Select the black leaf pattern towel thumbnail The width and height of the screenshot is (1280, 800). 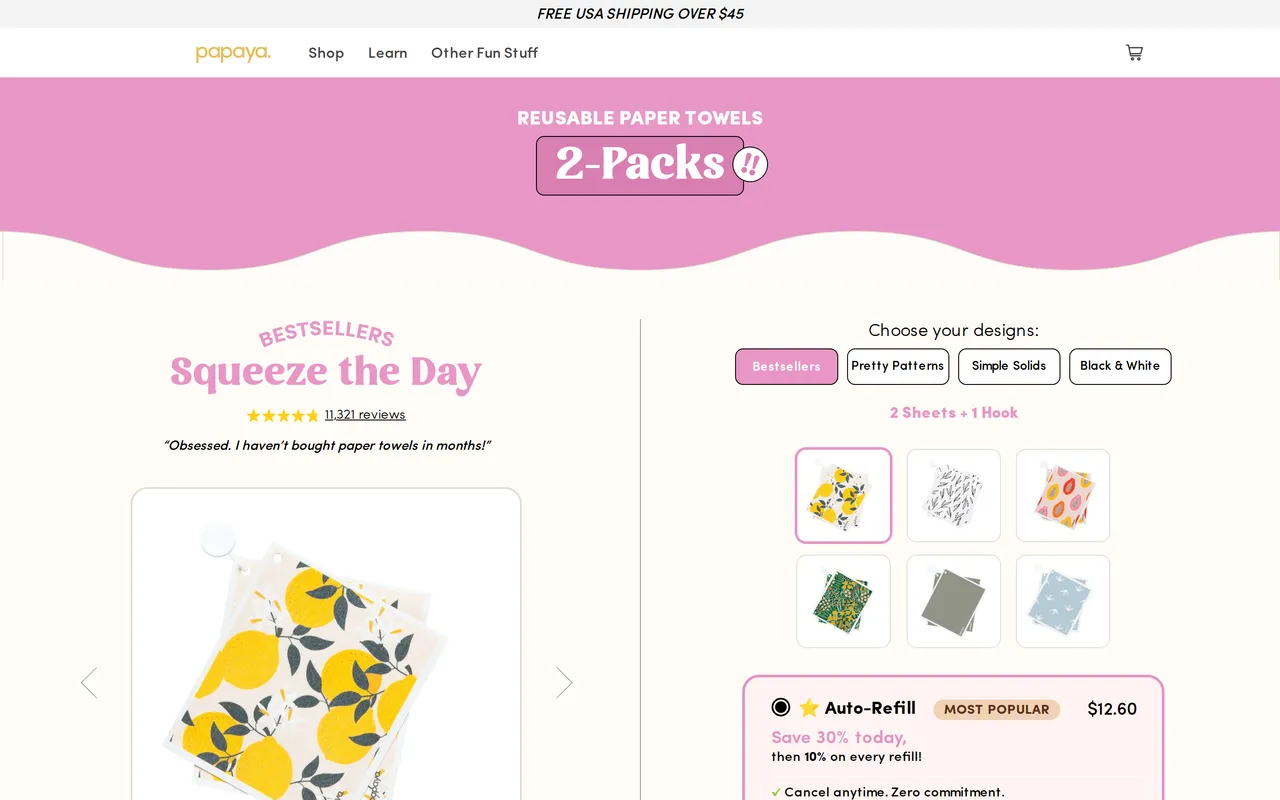tap(953, 495)
